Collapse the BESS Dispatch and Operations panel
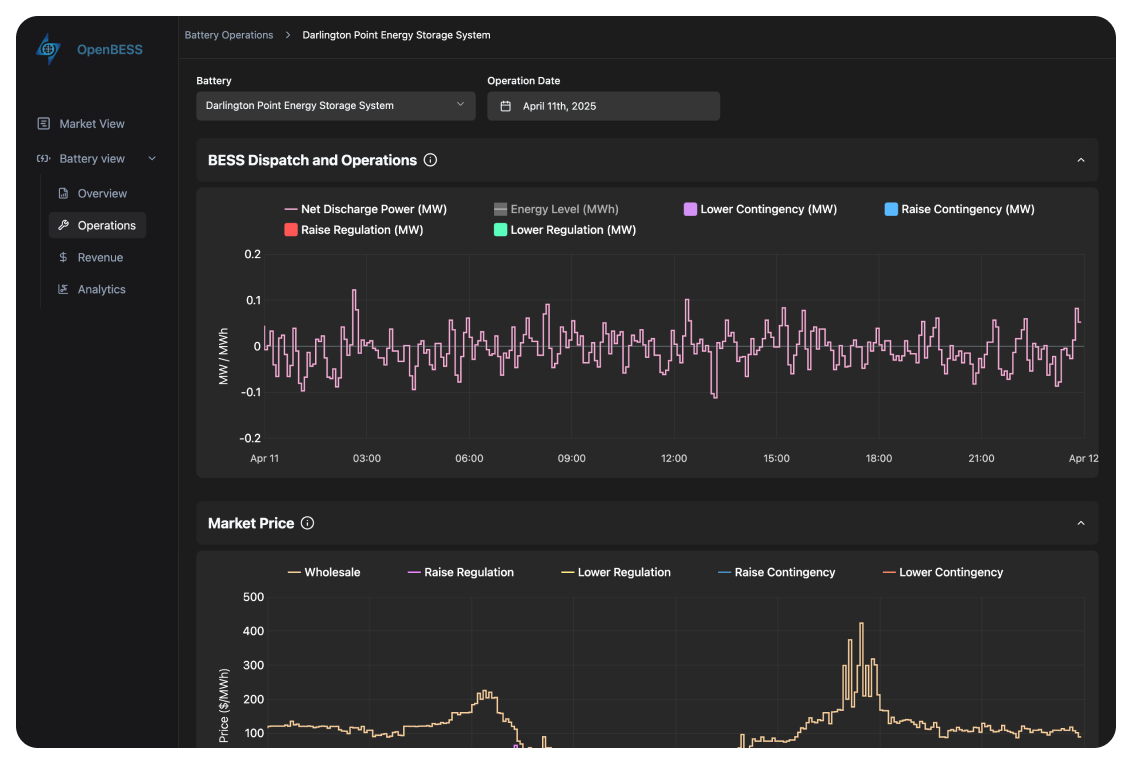The width and height of the screenshot is (1130, 762). 1080,160
